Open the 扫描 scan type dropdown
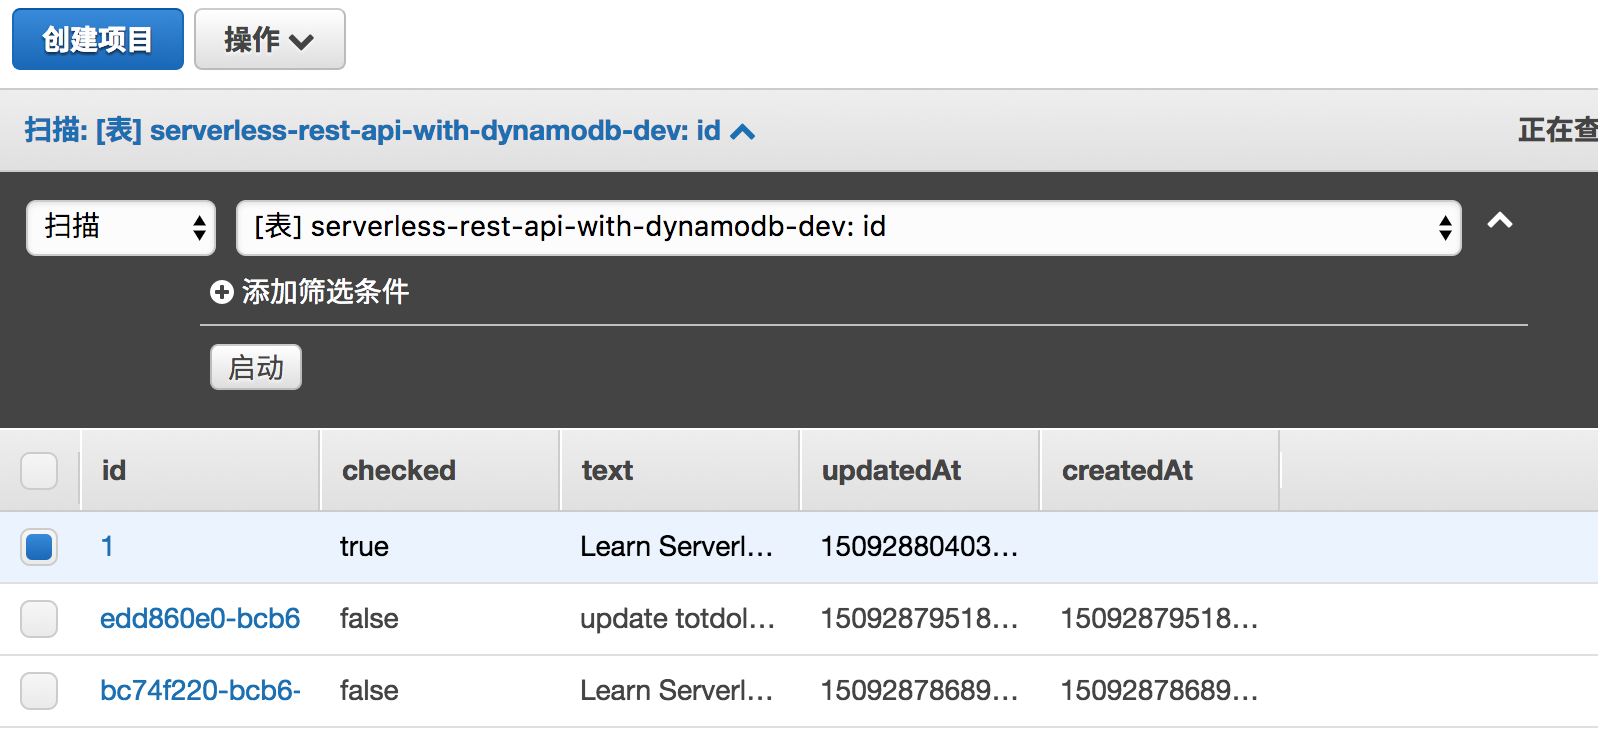This screenshot has height=754, width=1598. point(121,228)
